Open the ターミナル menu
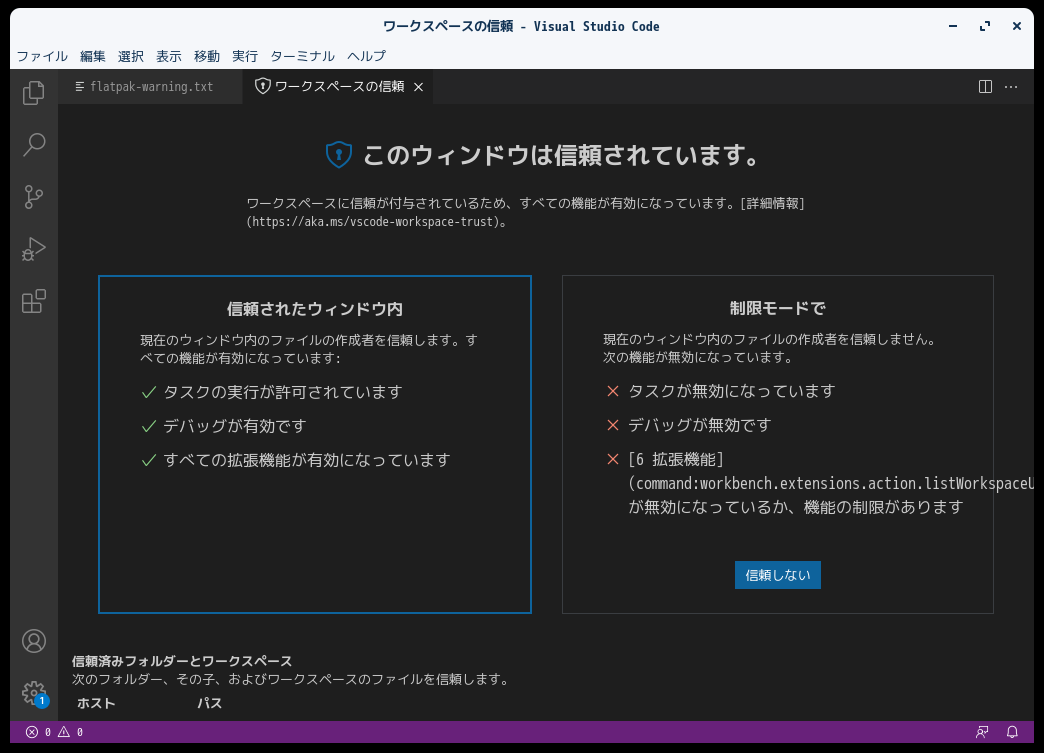 (302, 56)
